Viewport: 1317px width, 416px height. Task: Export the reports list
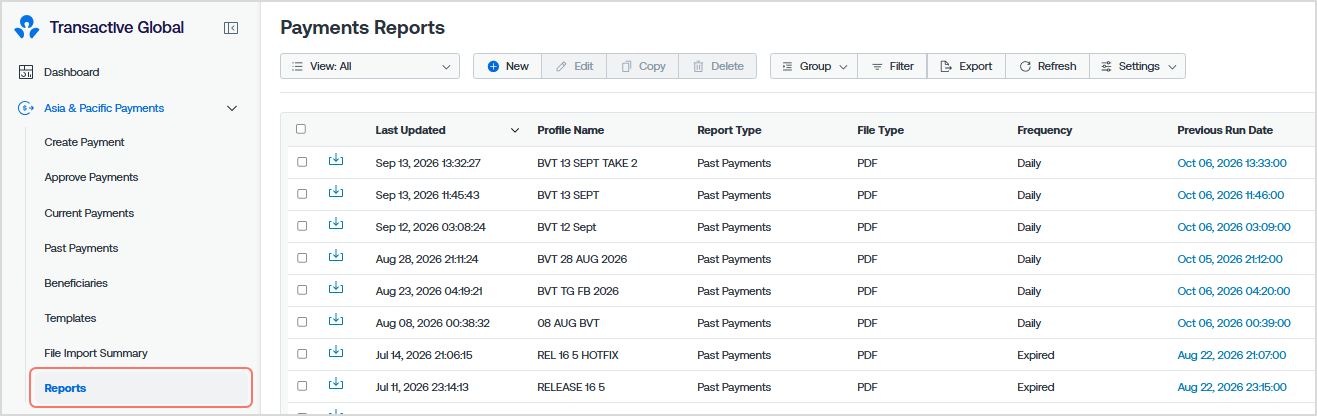coord(966,66)
